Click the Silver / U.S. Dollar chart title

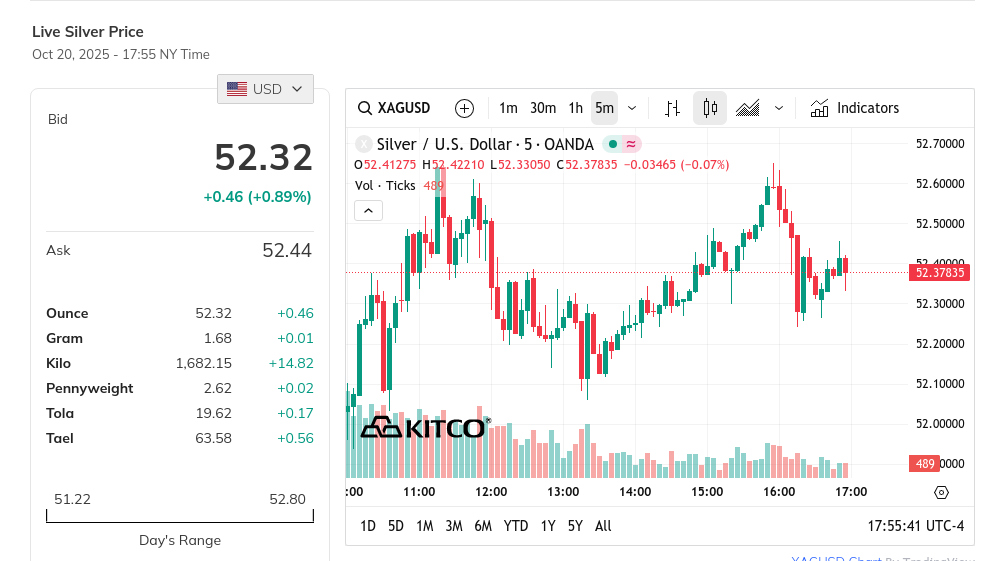tap(485, 144)
